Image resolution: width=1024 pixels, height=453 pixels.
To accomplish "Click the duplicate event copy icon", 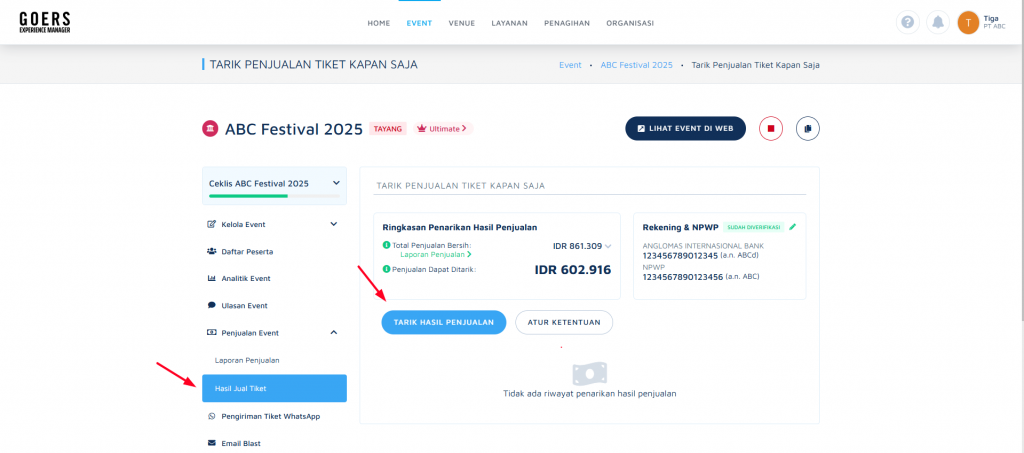I will point(808,129).
